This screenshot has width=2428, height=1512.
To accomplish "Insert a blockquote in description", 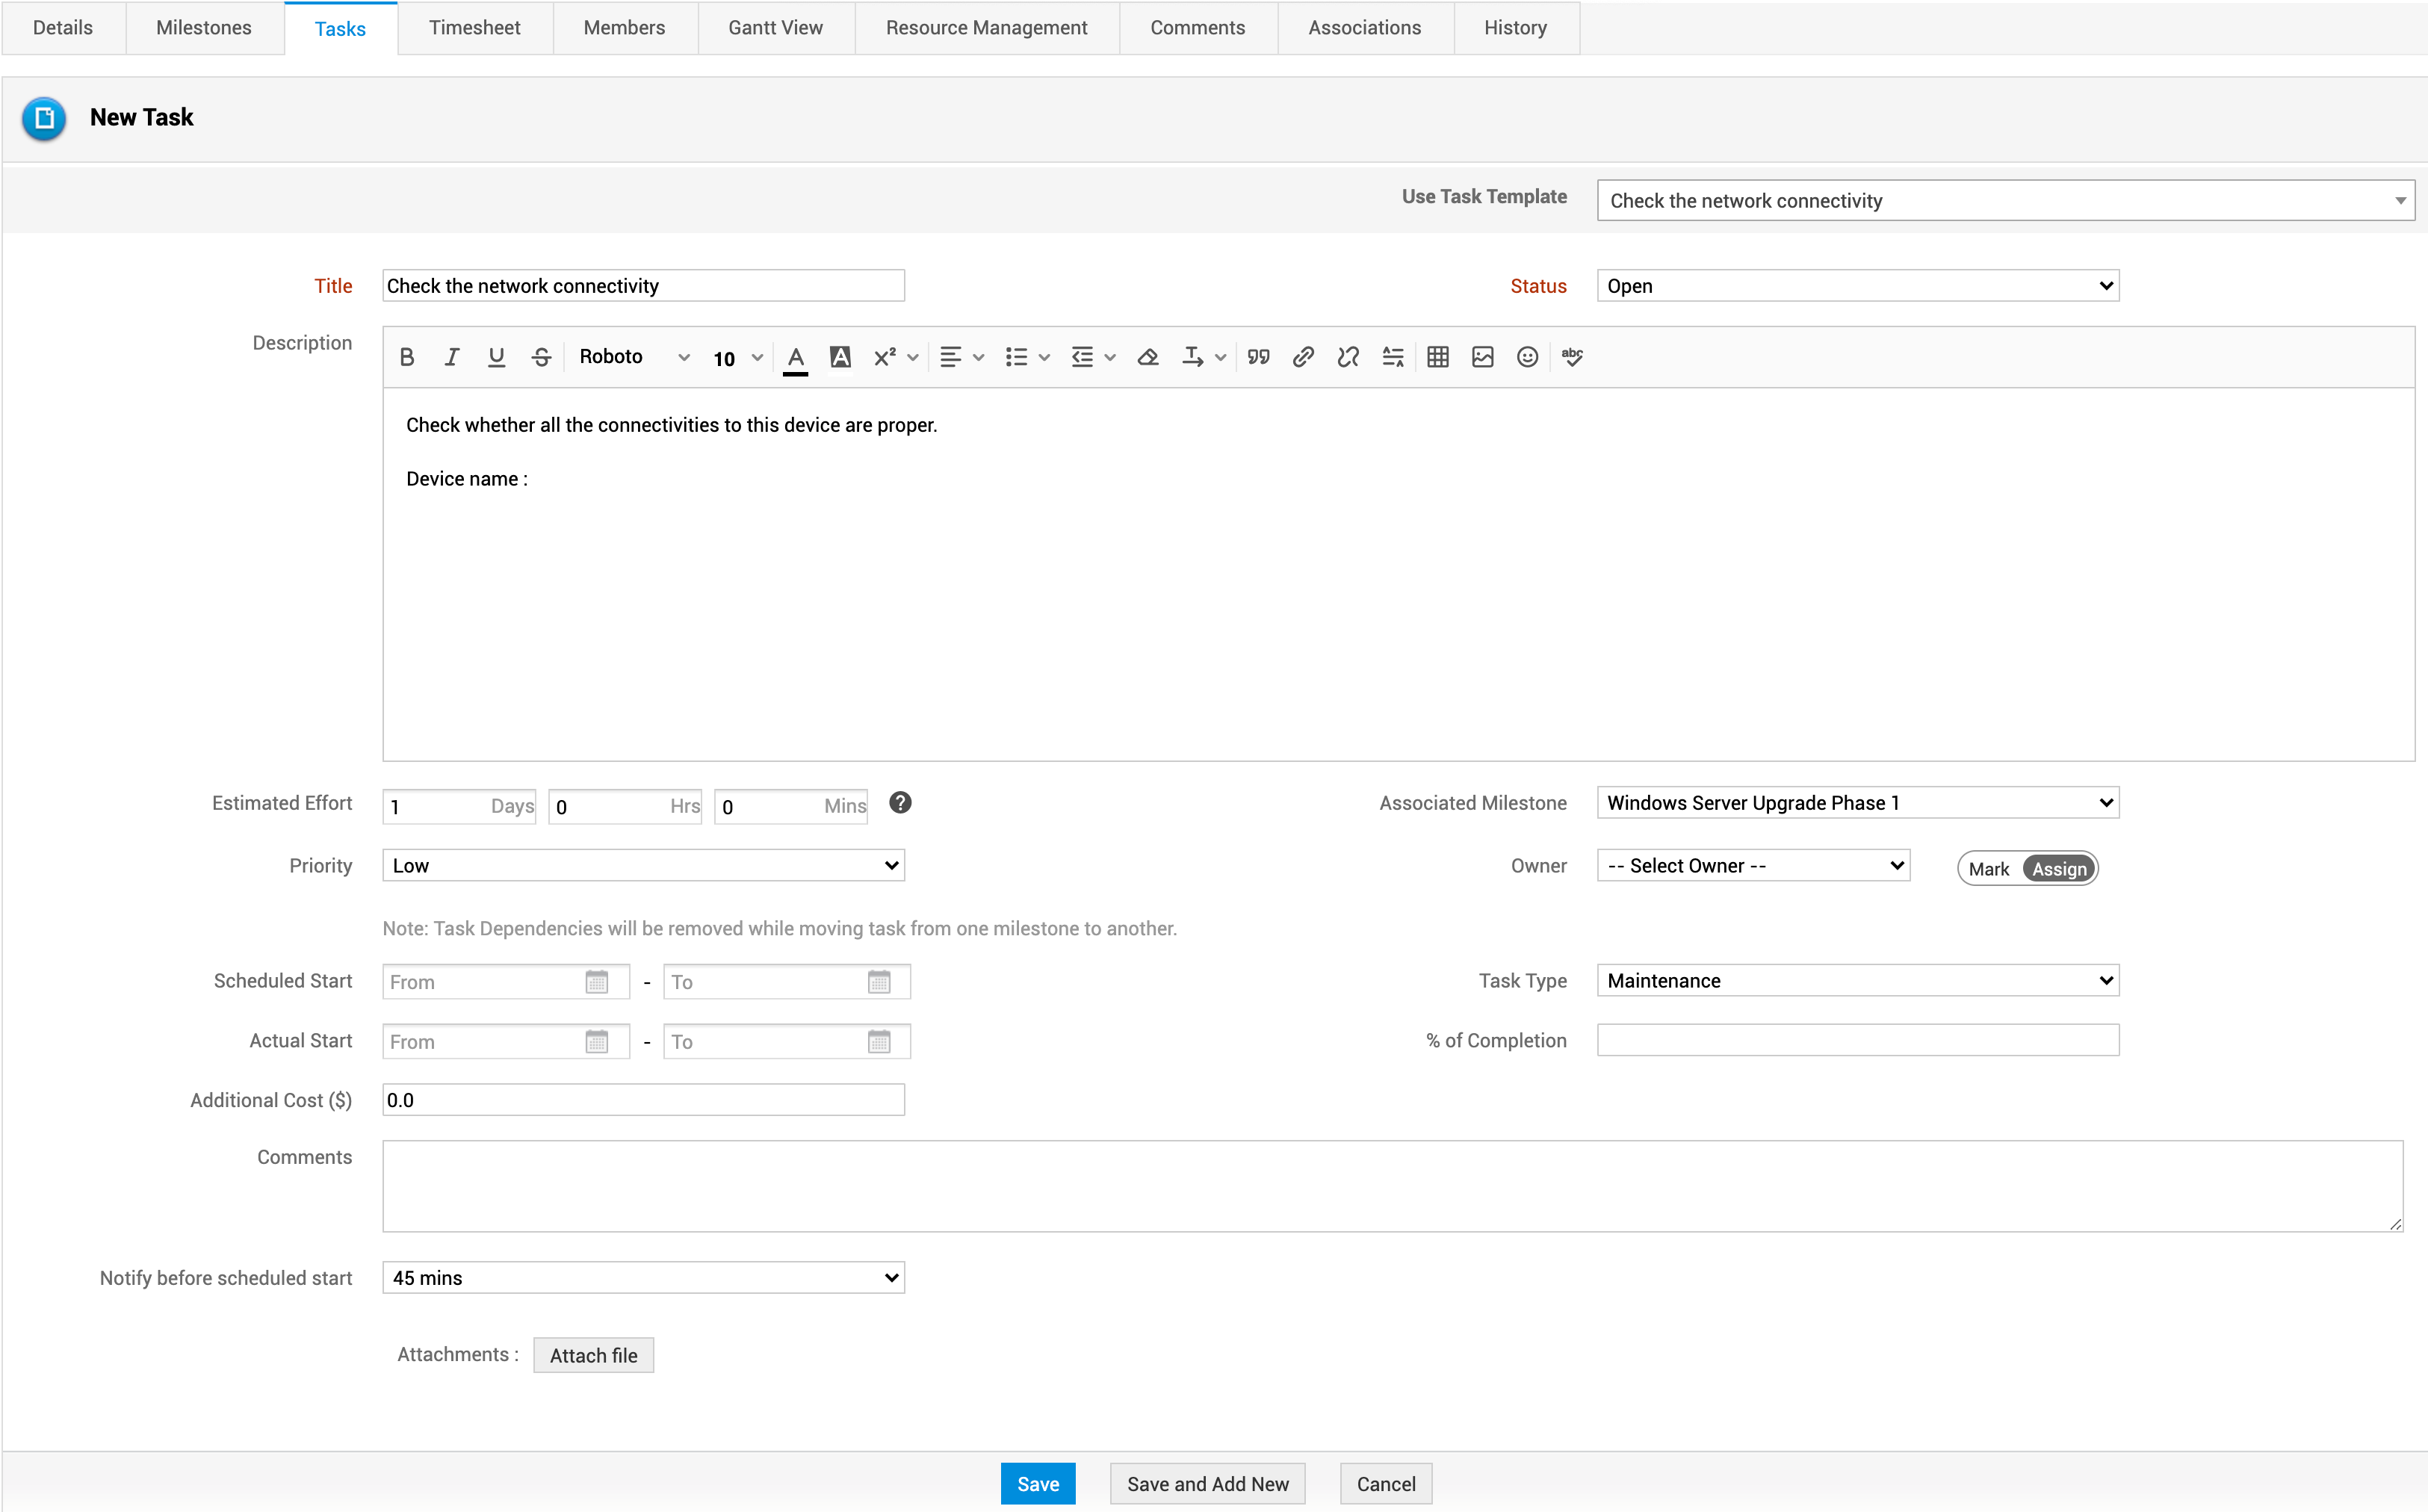I will (1258, 357).
